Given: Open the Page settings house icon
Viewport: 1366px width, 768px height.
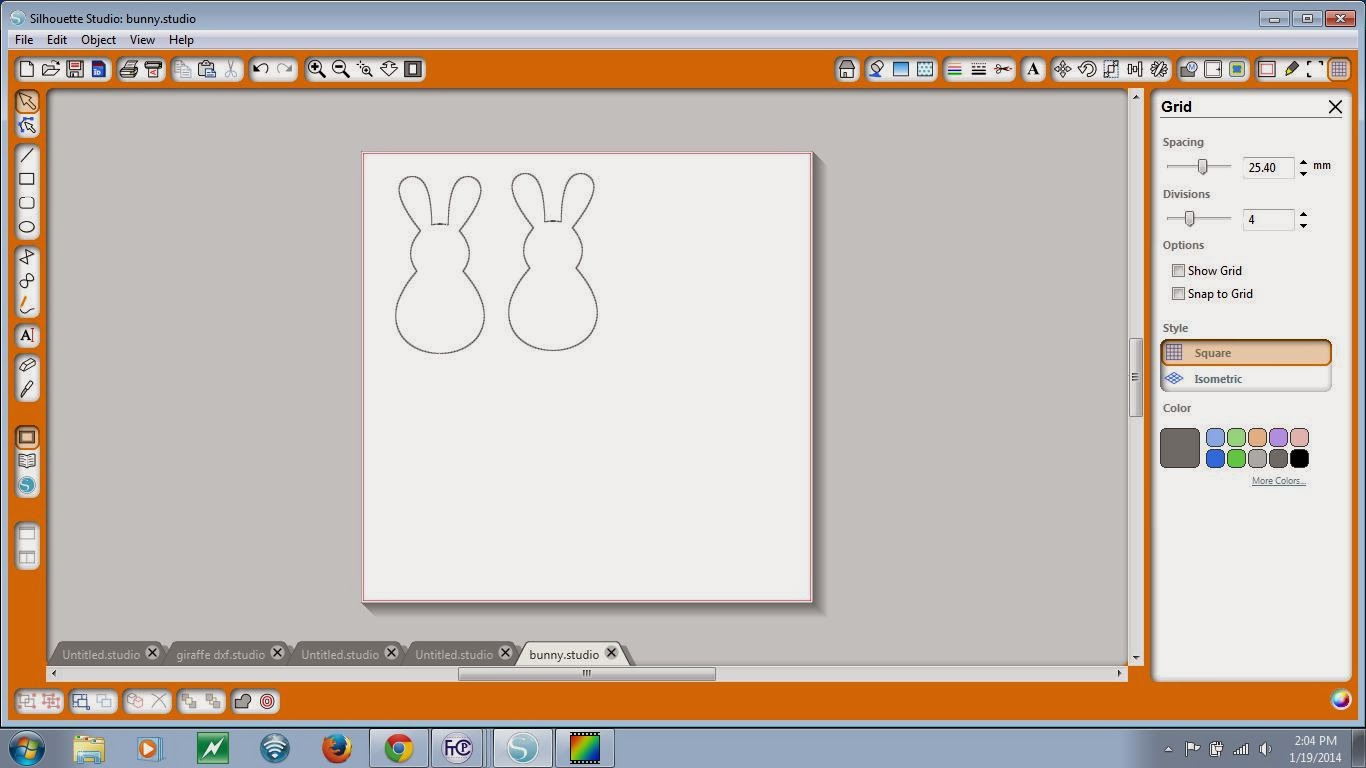Looking at the screenshot, I should 847,69.
